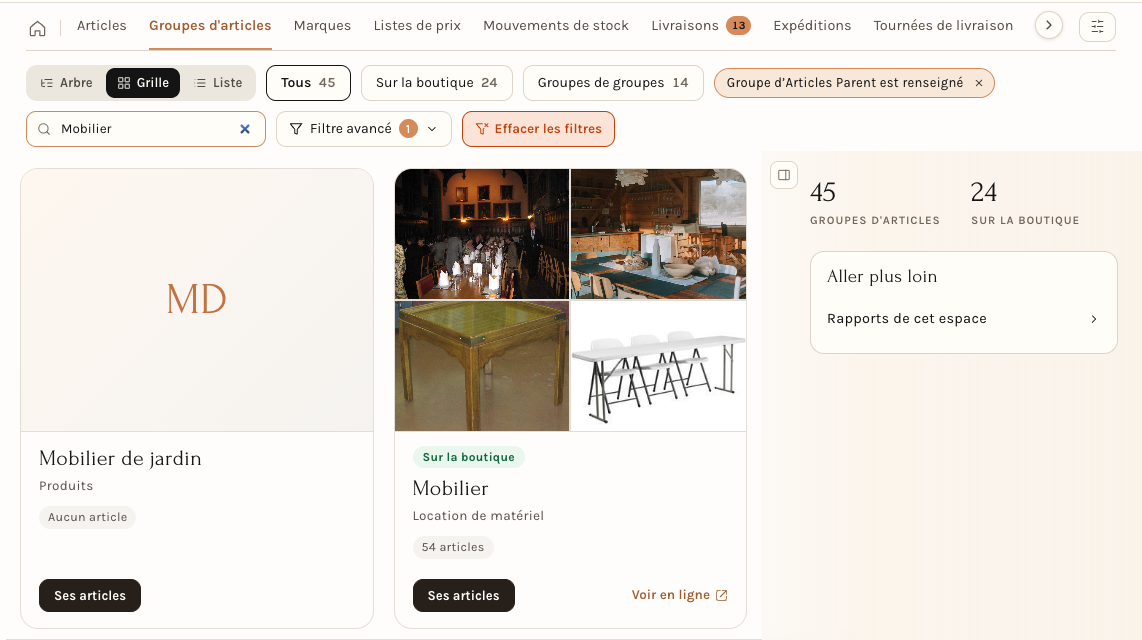Collapse the side panel icon

pos(784,175)
